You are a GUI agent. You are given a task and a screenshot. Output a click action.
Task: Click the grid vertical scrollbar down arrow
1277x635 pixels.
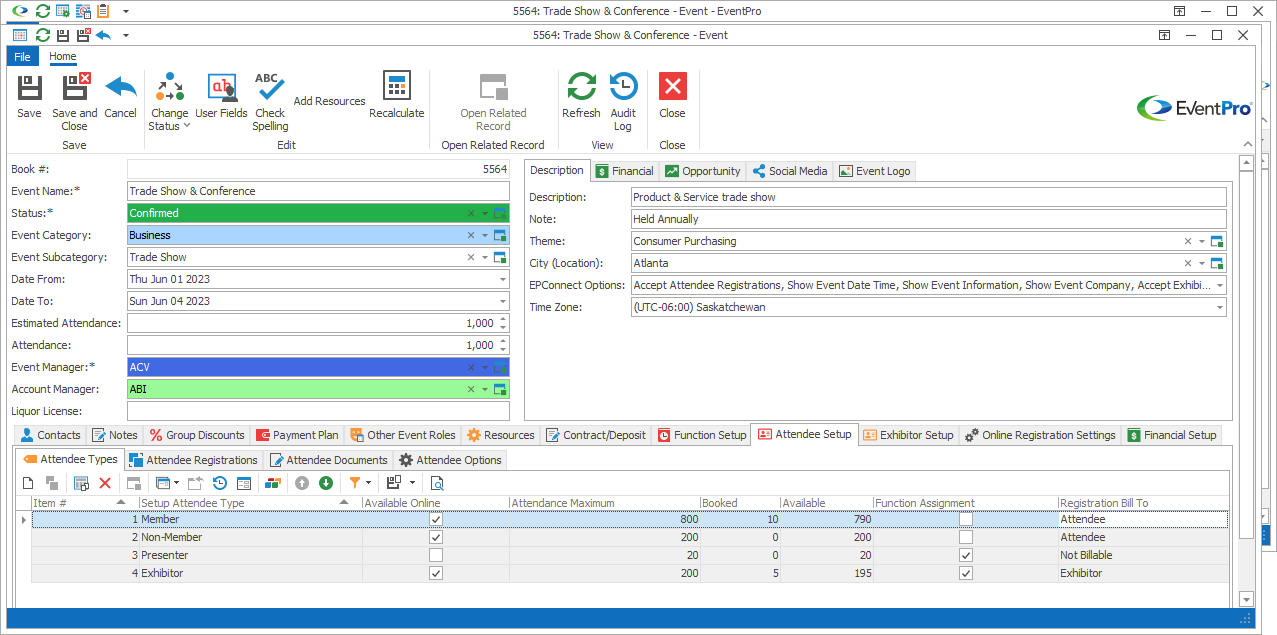tap(1246, 599)
